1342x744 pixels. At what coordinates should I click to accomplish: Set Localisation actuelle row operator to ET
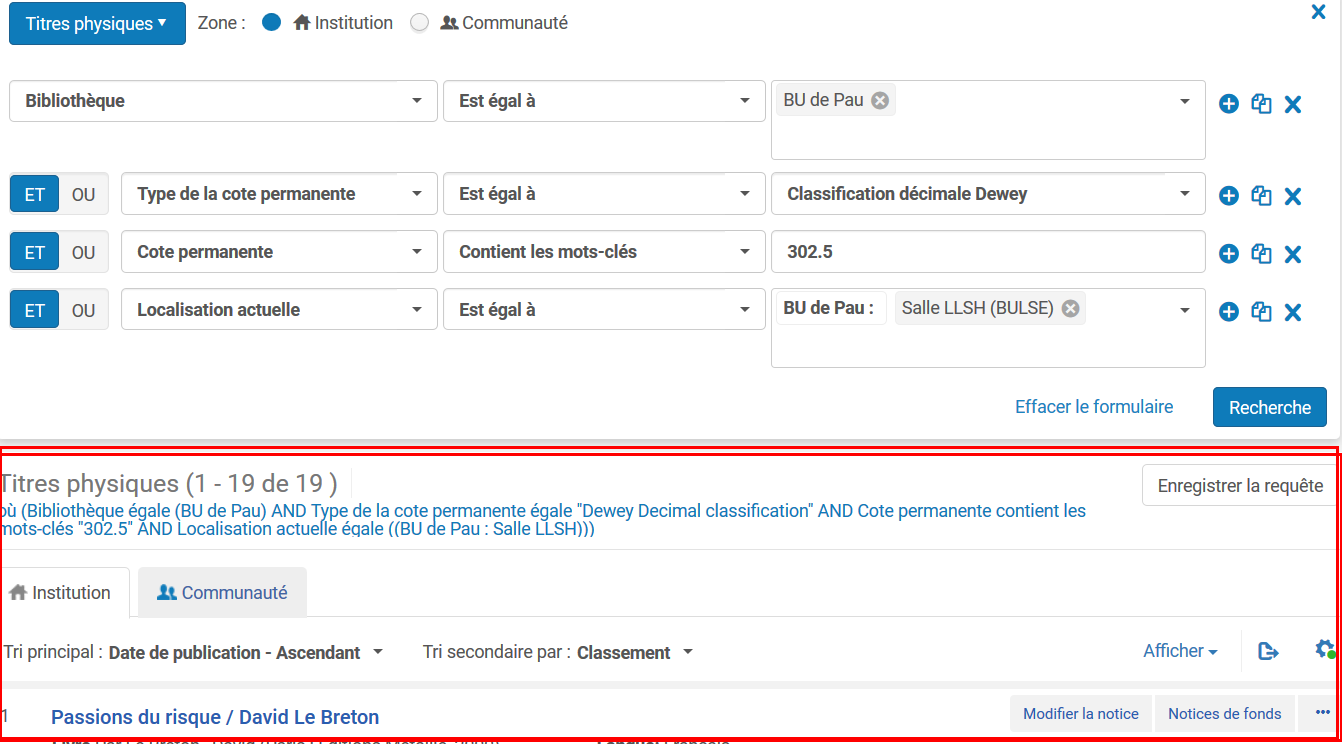pyautogui.click(x=35, y=311)
